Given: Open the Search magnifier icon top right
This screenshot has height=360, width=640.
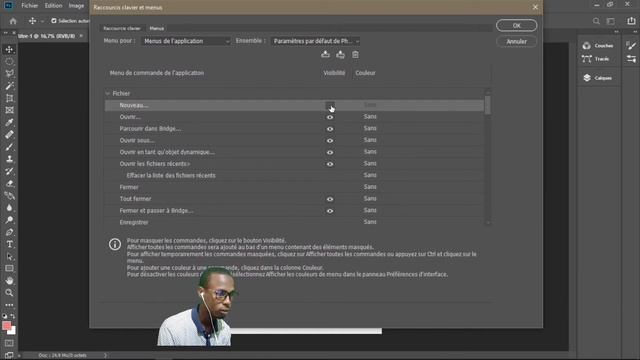Looking at the screenshot, I should [596, 21].
